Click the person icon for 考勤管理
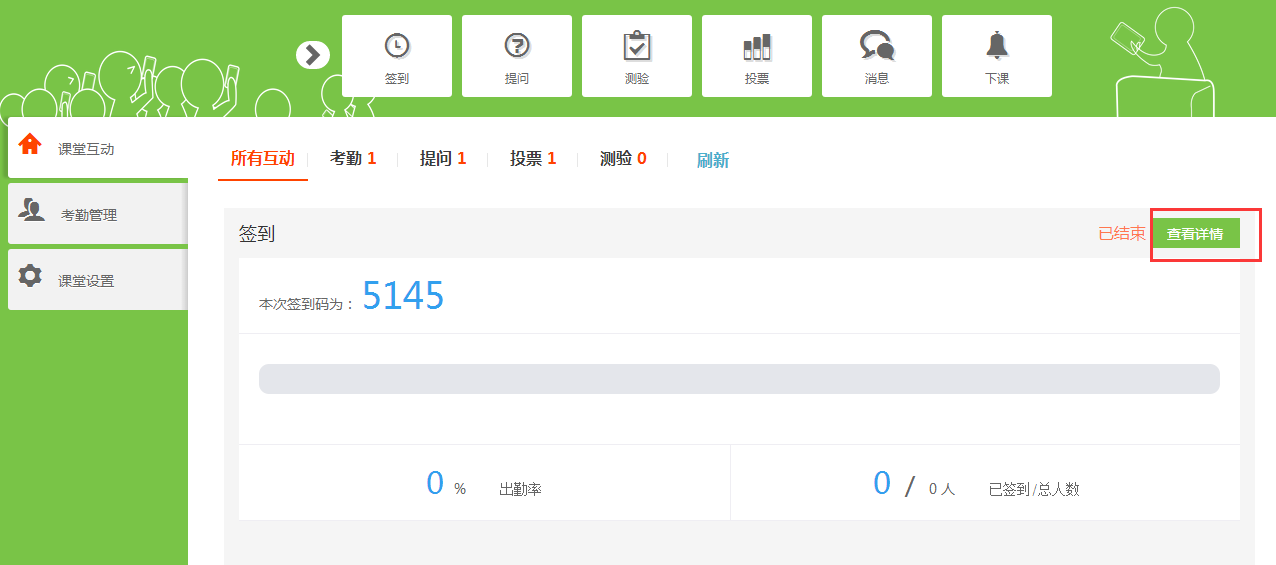Image resolution: width=1276 pixels, height=565 pixels. pyautogui.click(x=32, y=210)
